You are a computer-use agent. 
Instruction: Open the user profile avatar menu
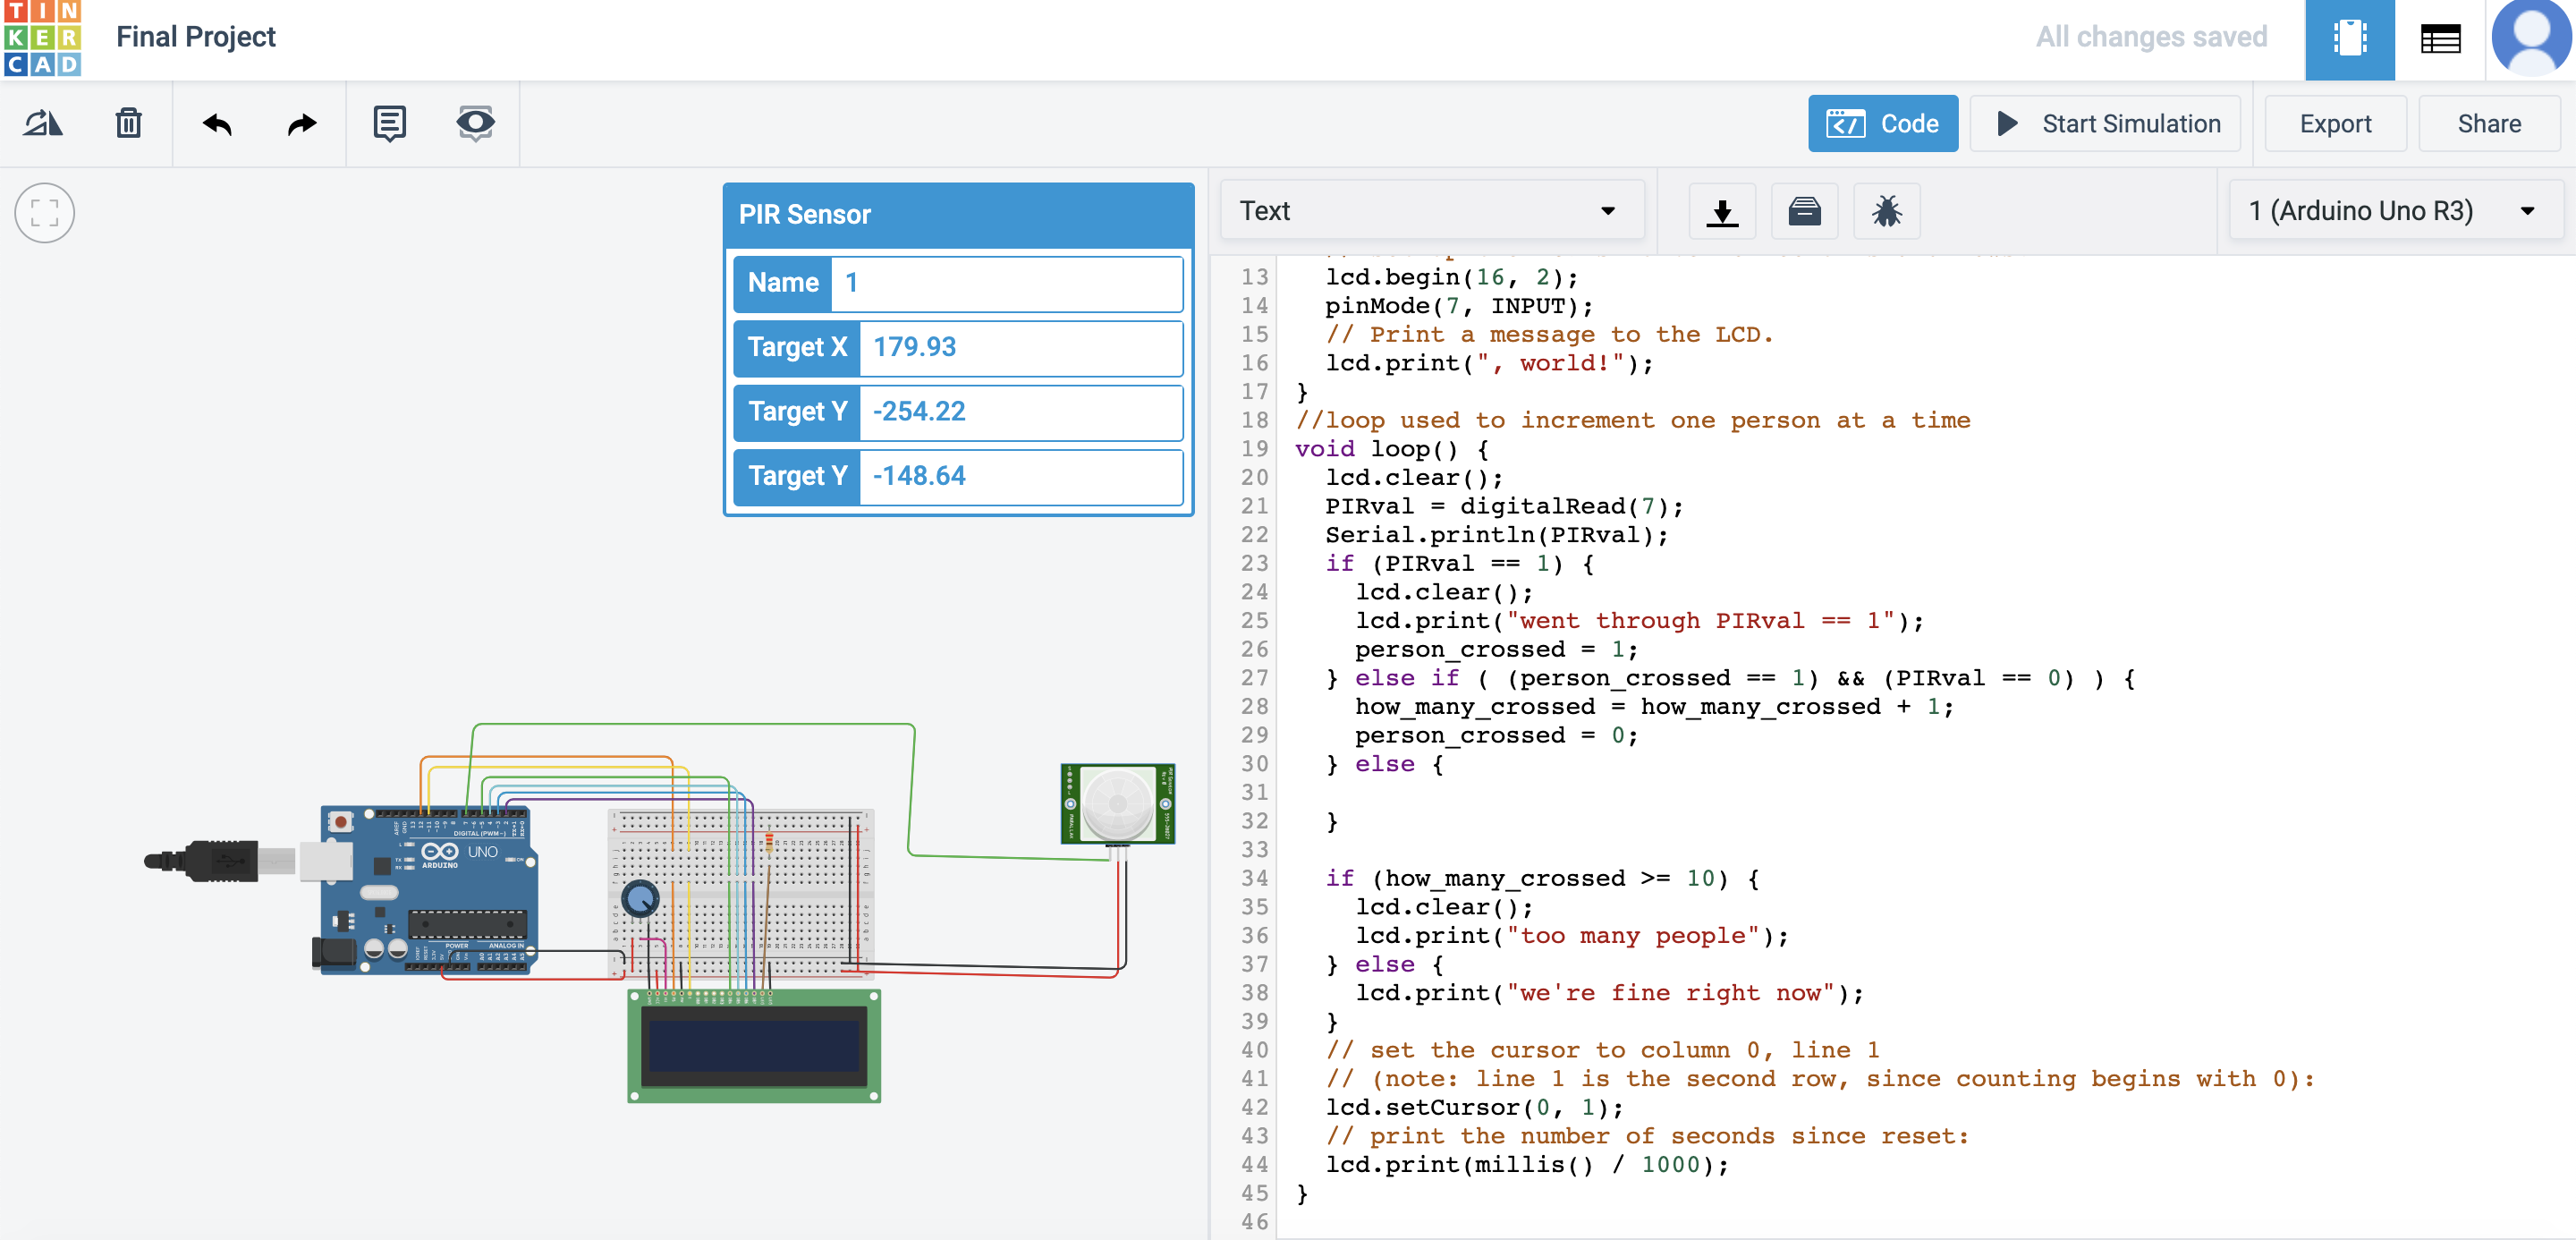pyautogui.click(x=2531, y=38)
